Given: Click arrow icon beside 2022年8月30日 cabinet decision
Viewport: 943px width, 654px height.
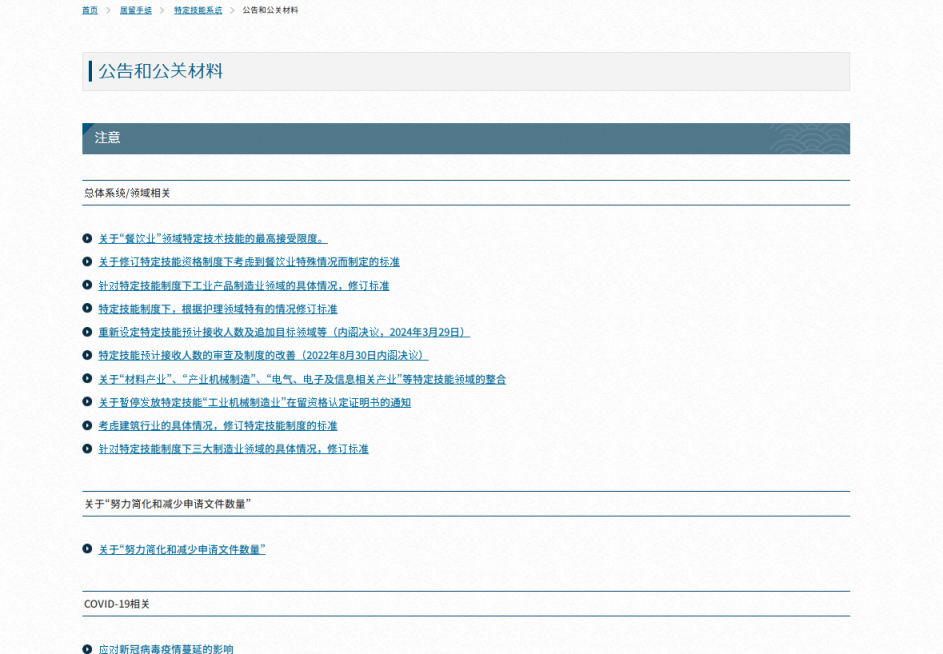Looking at the screenshot, I should [x=88, y=355].
